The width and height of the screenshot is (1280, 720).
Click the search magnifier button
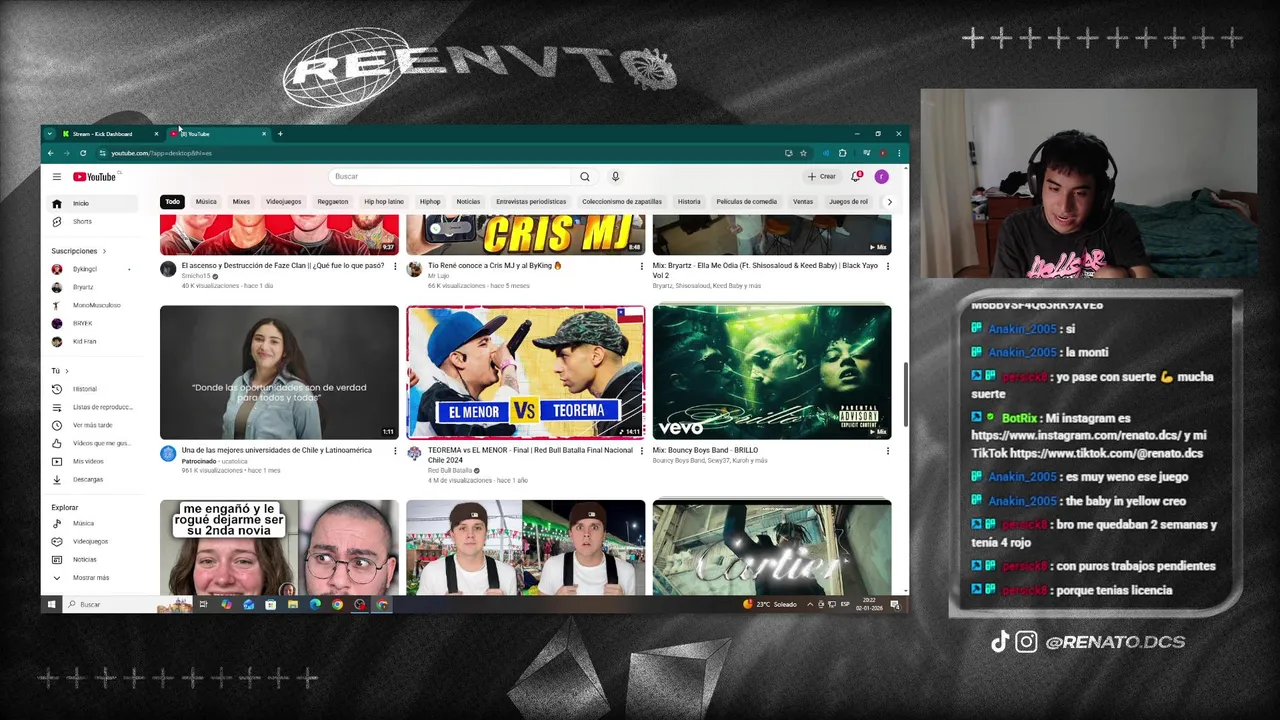coord(585,177)
